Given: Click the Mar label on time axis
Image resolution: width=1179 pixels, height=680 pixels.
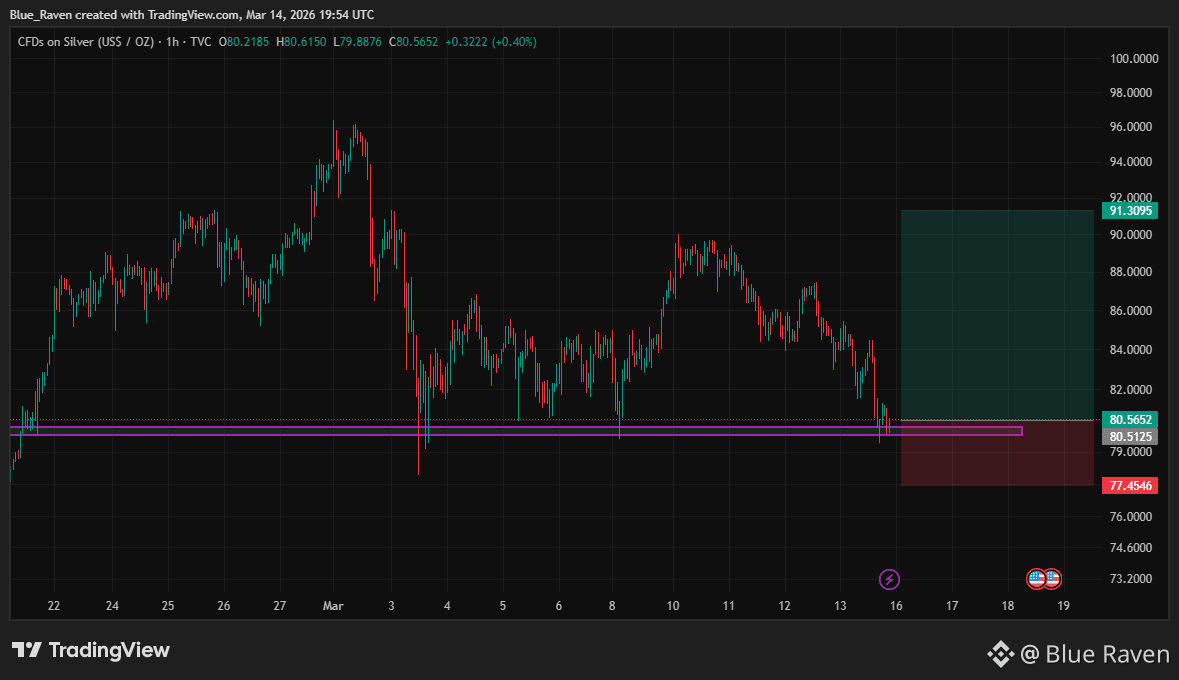Looking at the screenshot, I should [333, 606].
